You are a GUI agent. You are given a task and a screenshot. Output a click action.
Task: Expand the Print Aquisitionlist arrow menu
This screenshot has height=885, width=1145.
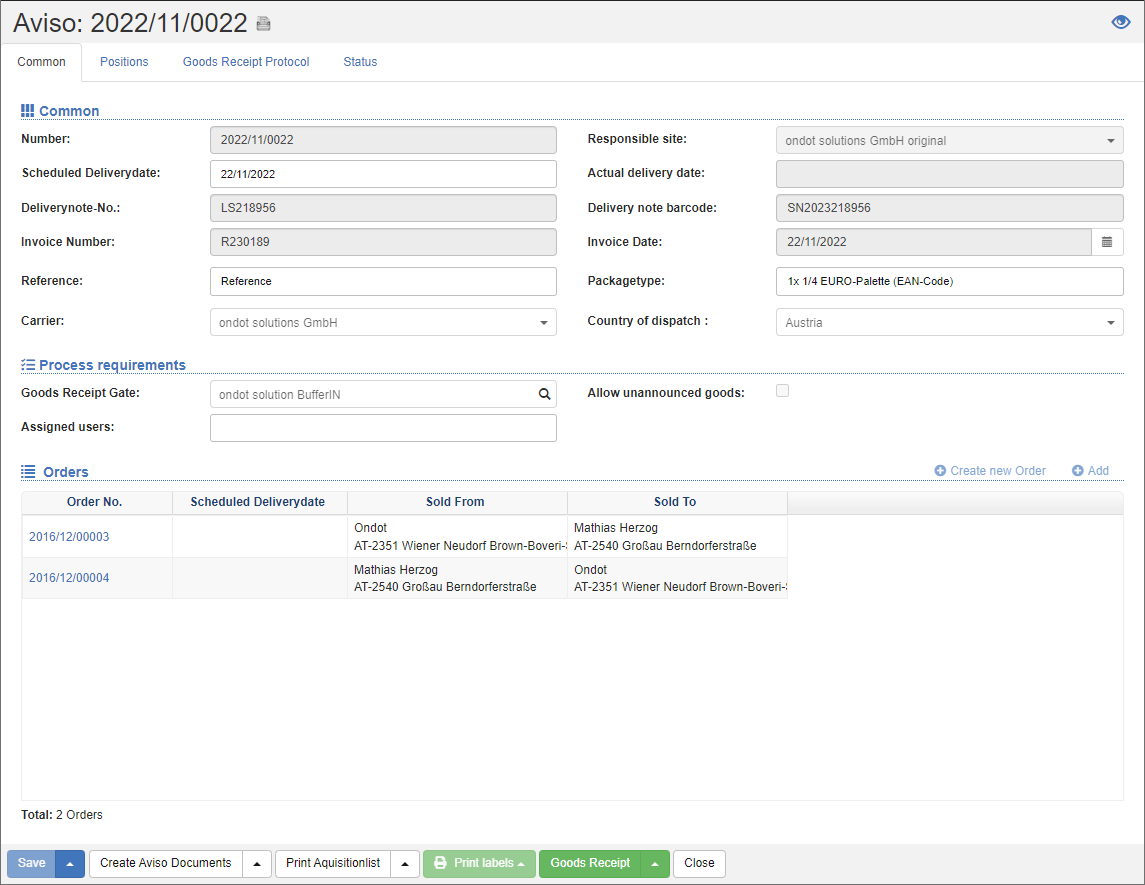click(405, 864)
